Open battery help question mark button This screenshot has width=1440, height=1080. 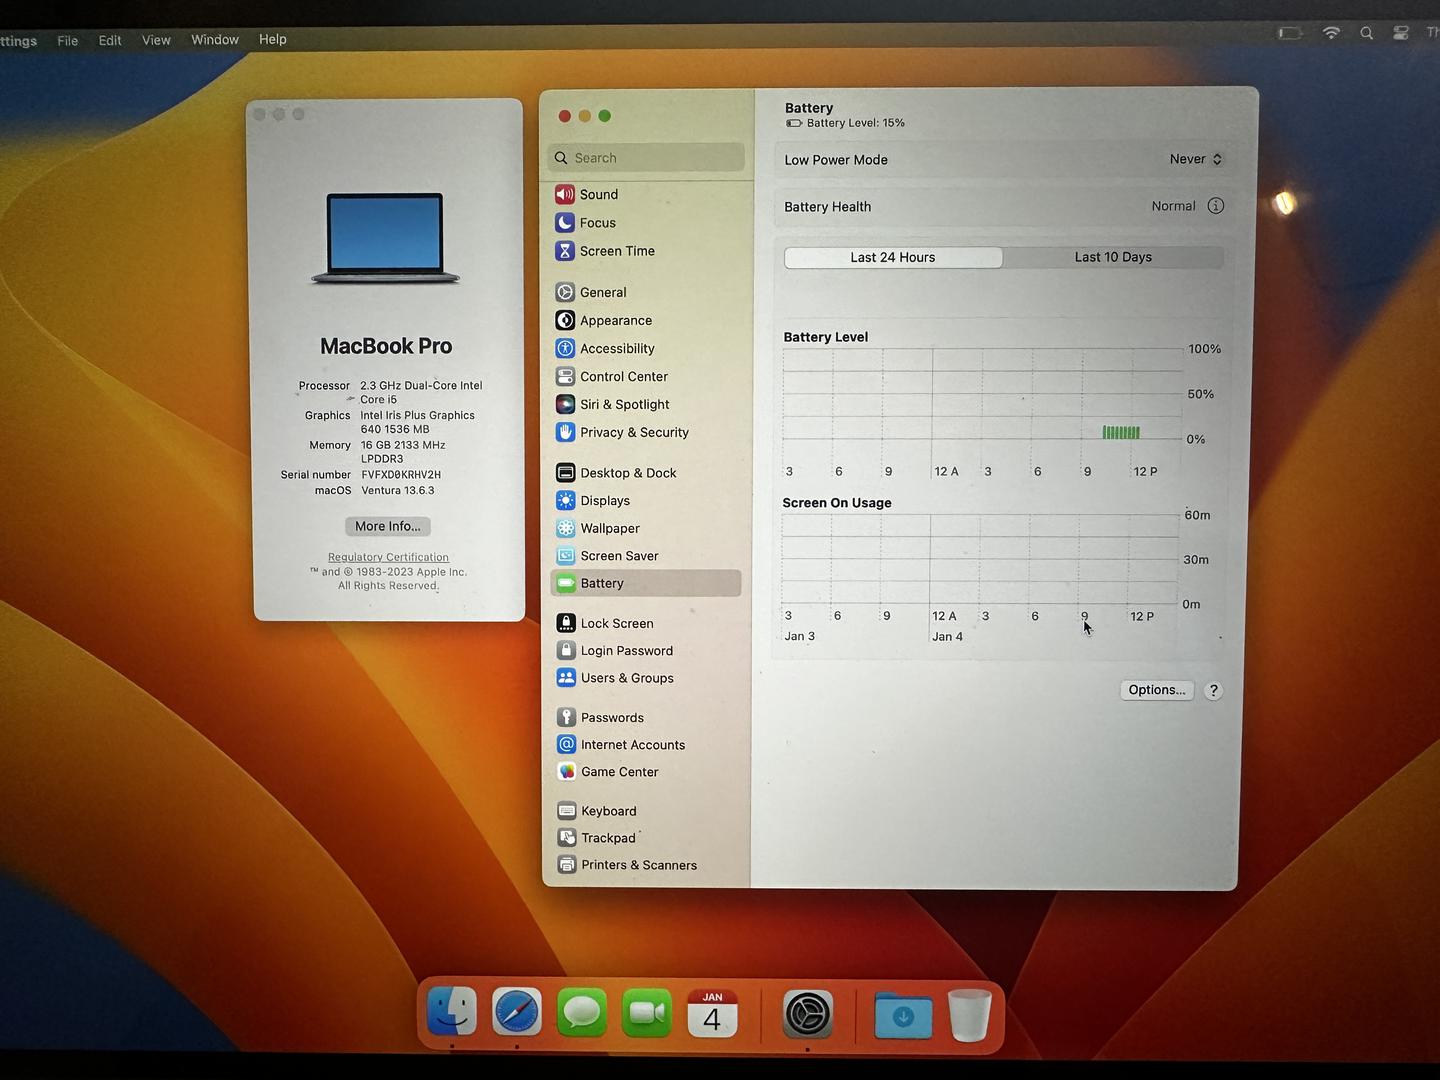pyautogui.click(x=1213, y=691)
